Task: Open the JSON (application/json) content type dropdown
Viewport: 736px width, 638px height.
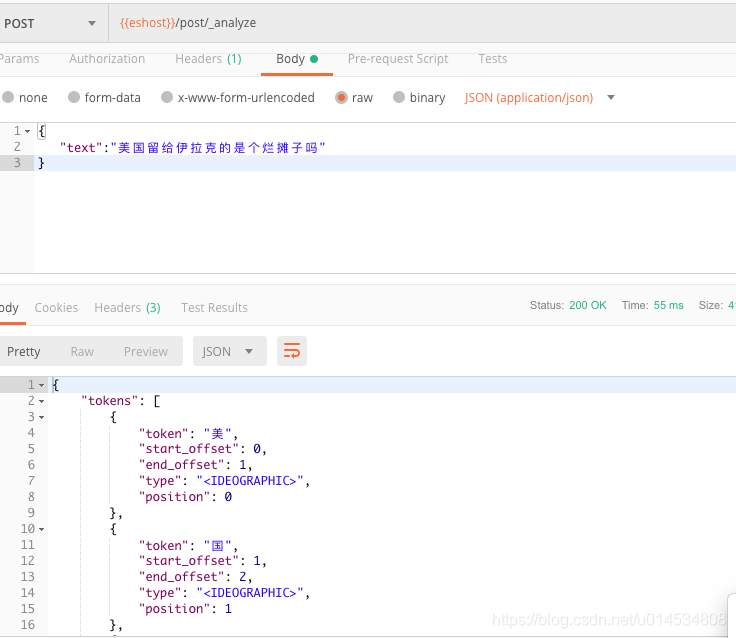Action: 540,98
